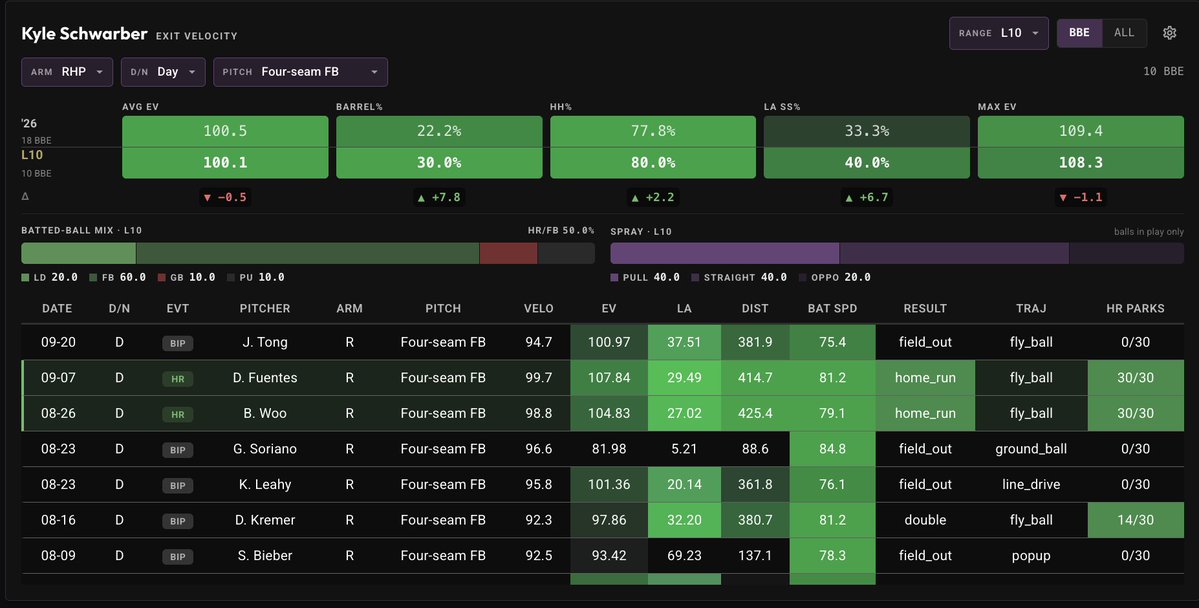
Task: Click the BARREL% L10 value 30.0%
Action: click(439, 162)
